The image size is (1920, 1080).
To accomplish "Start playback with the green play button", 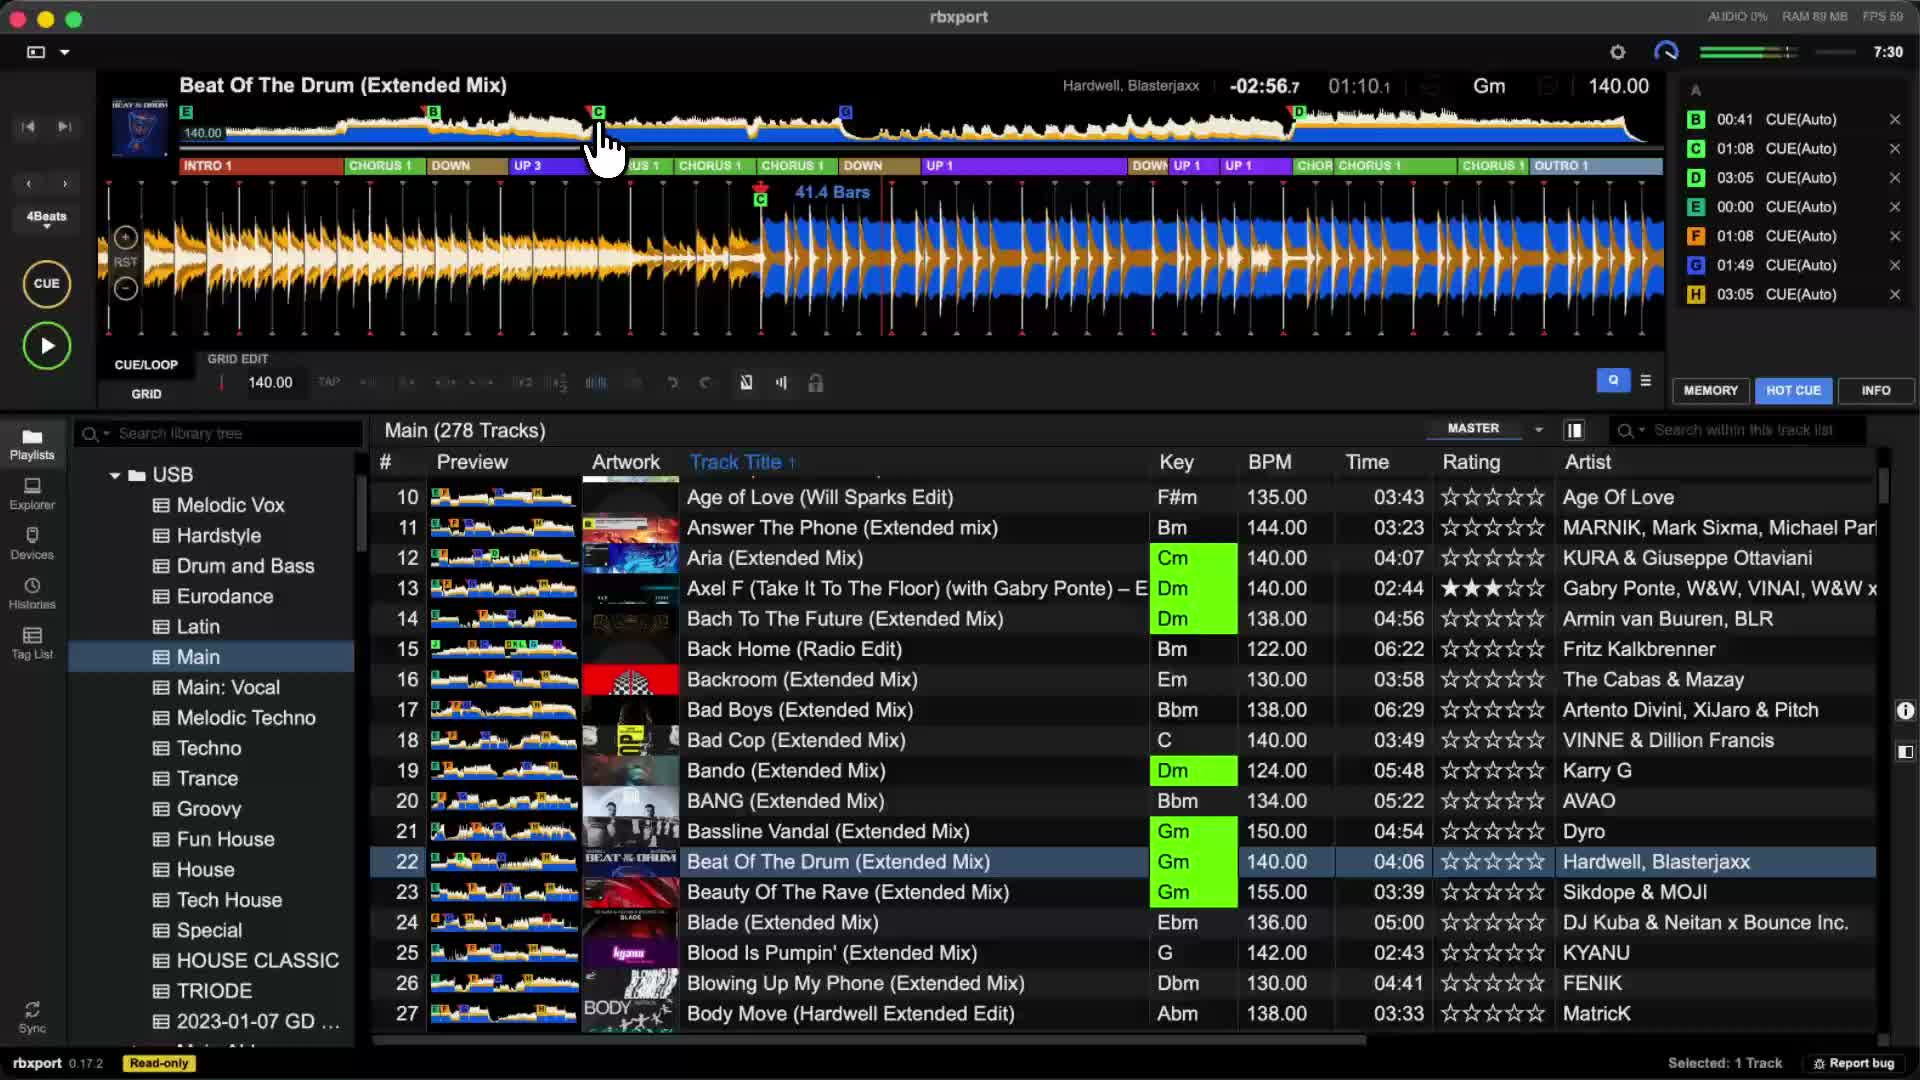I will coord(47,346).
